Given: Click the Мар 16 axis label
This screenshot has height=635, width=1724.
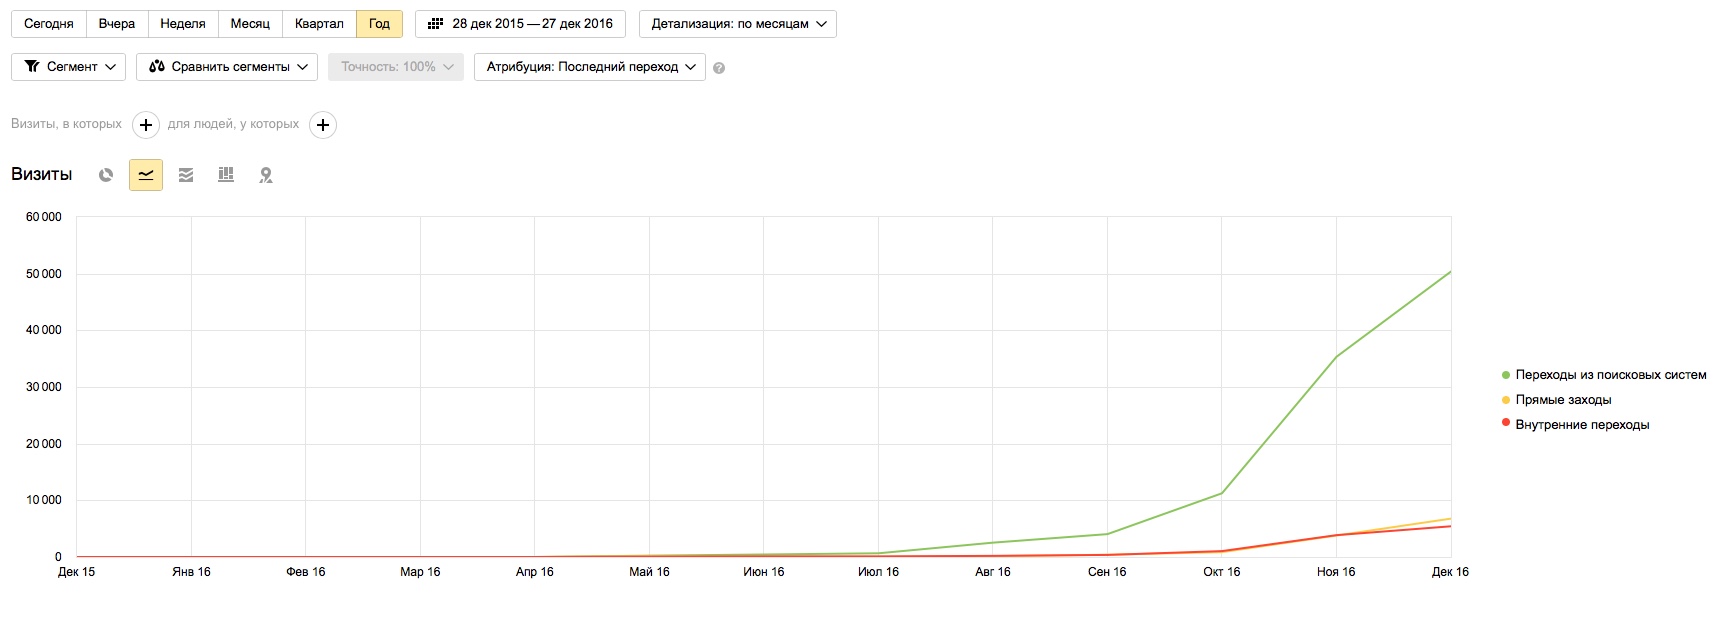Looking at the screenshot, I should (x=420, y=572).
